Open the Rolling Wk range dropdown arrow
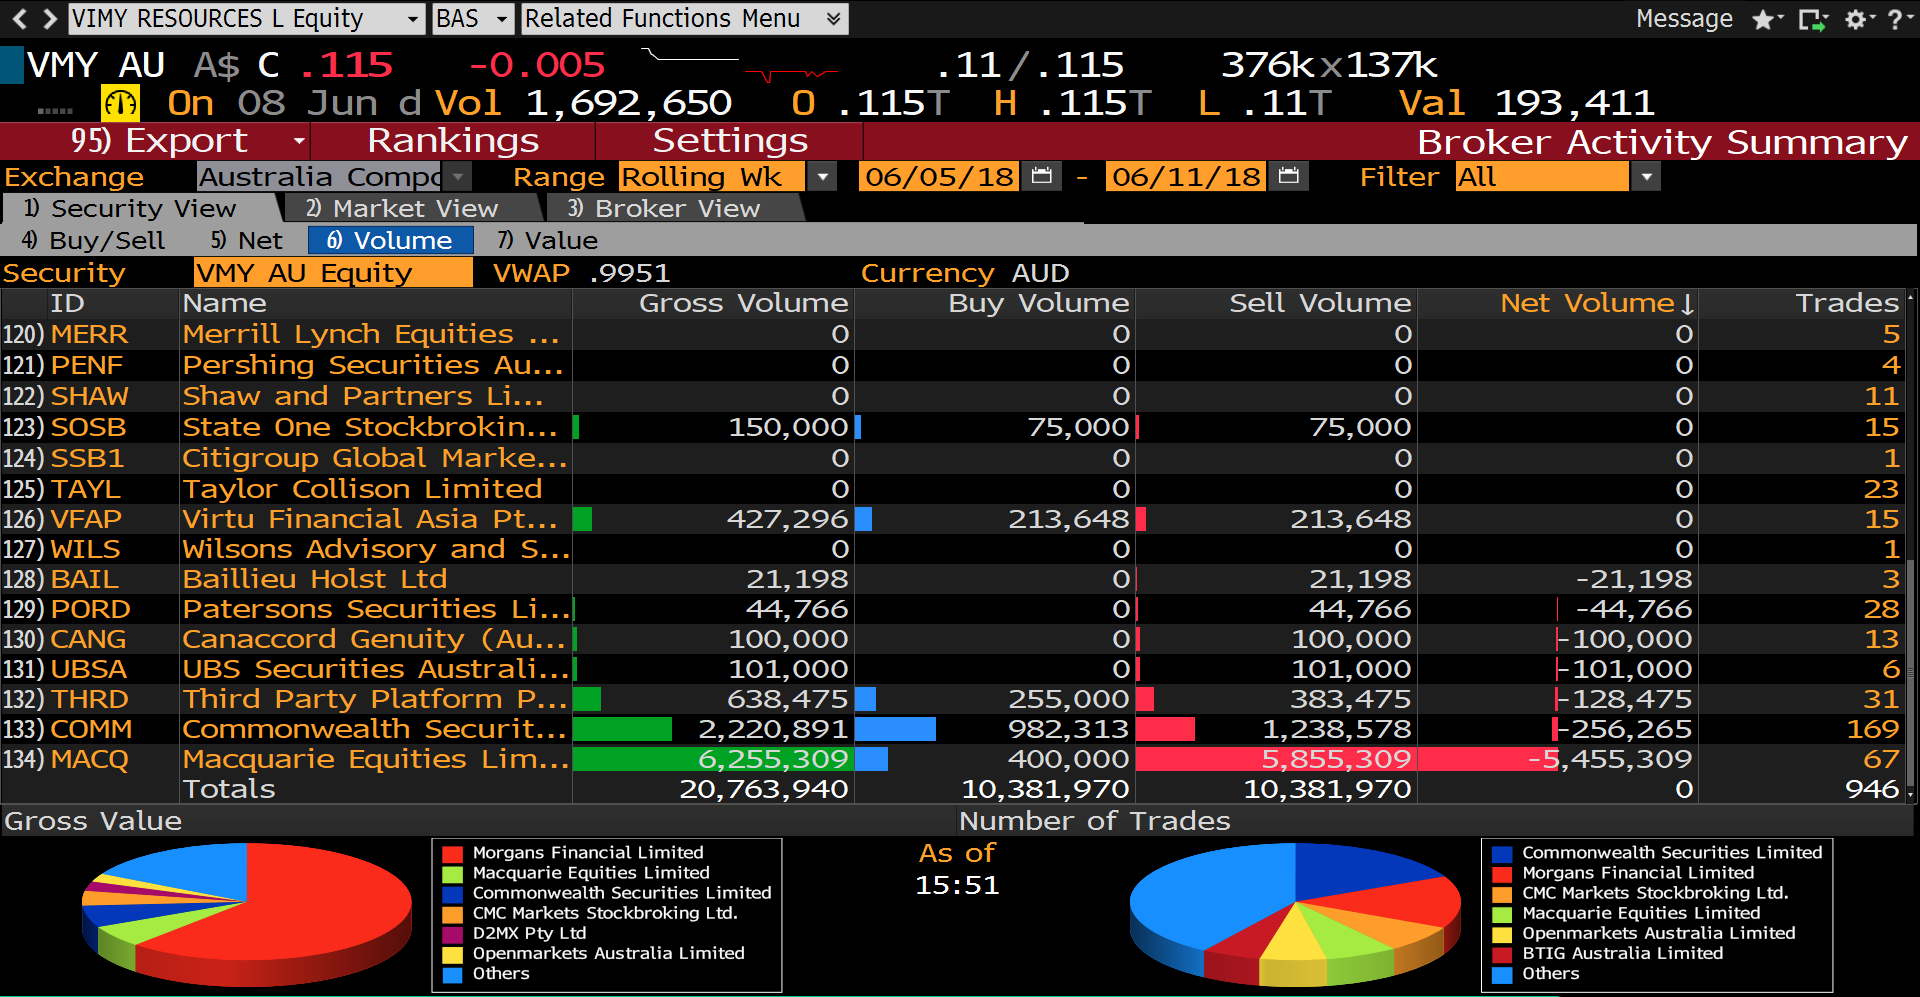1920x997 pixels. 822,176
